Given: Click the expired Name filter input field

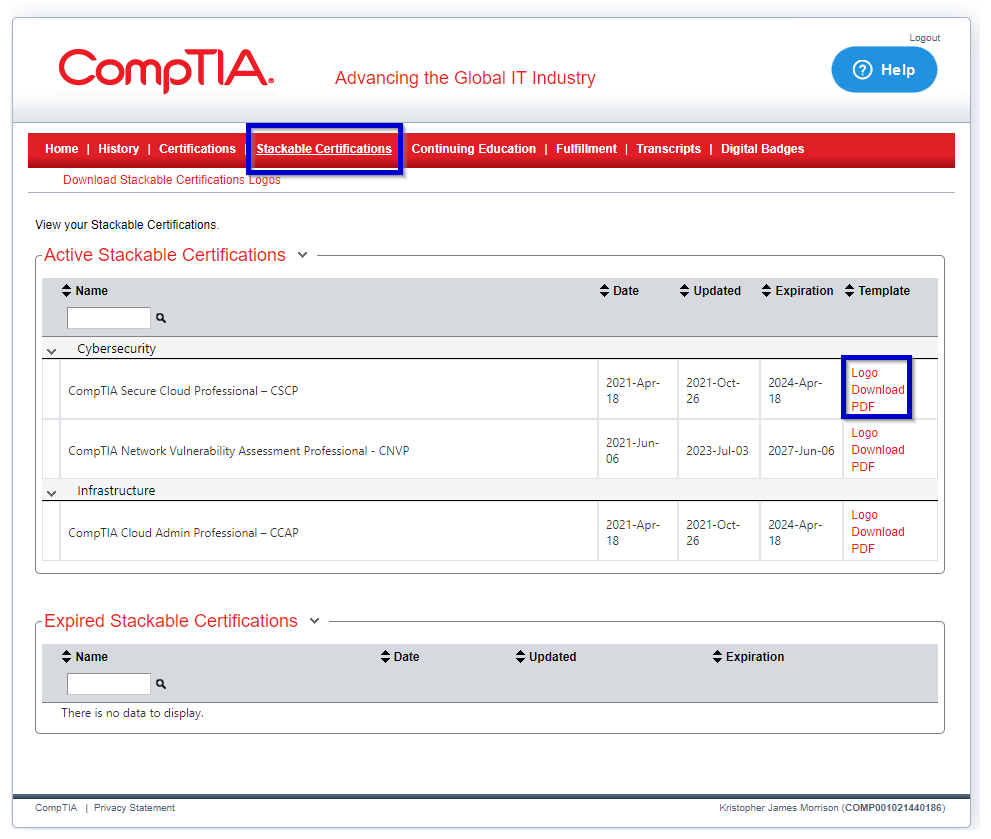Looking at the screenshot, I should tap(109, 684).
